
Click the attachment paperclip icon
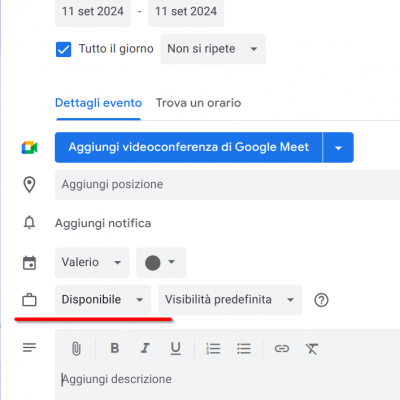(x=76, y=349)
